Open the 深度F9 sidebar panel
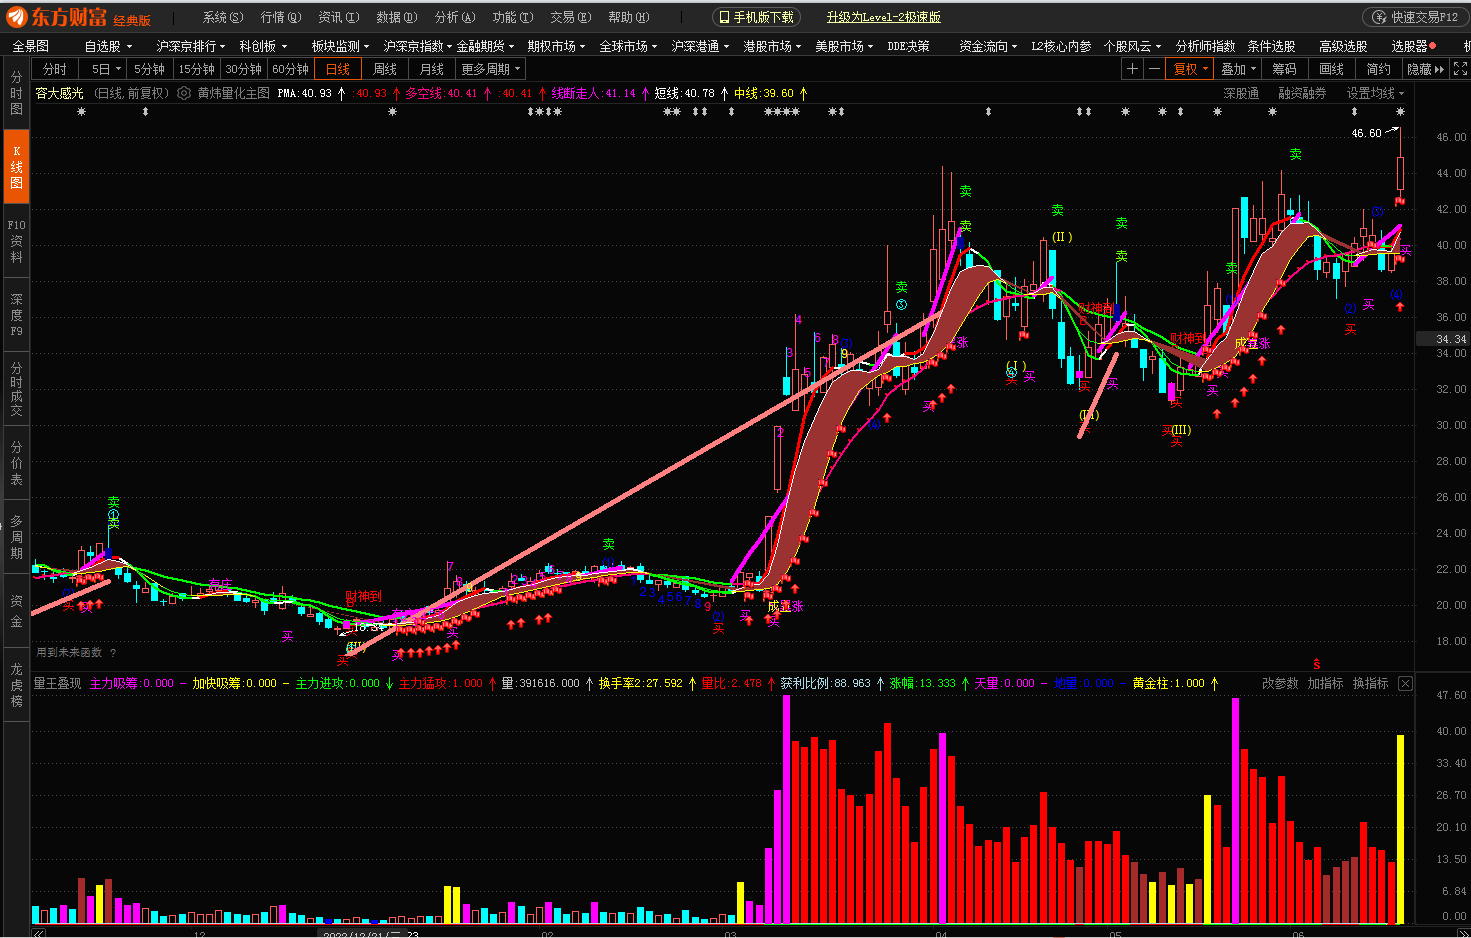 pos(16,315)
